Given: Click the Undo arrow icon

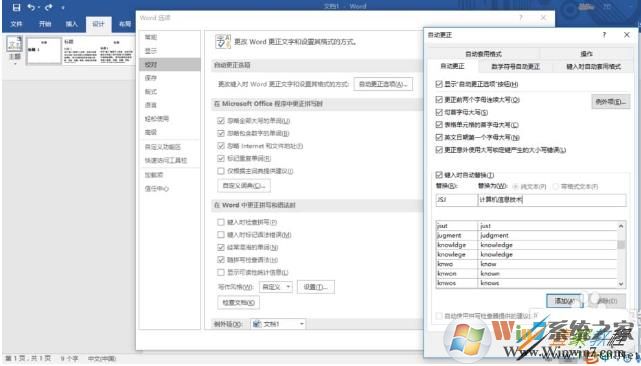Looking at the screenshot, I should click(31, 7).
